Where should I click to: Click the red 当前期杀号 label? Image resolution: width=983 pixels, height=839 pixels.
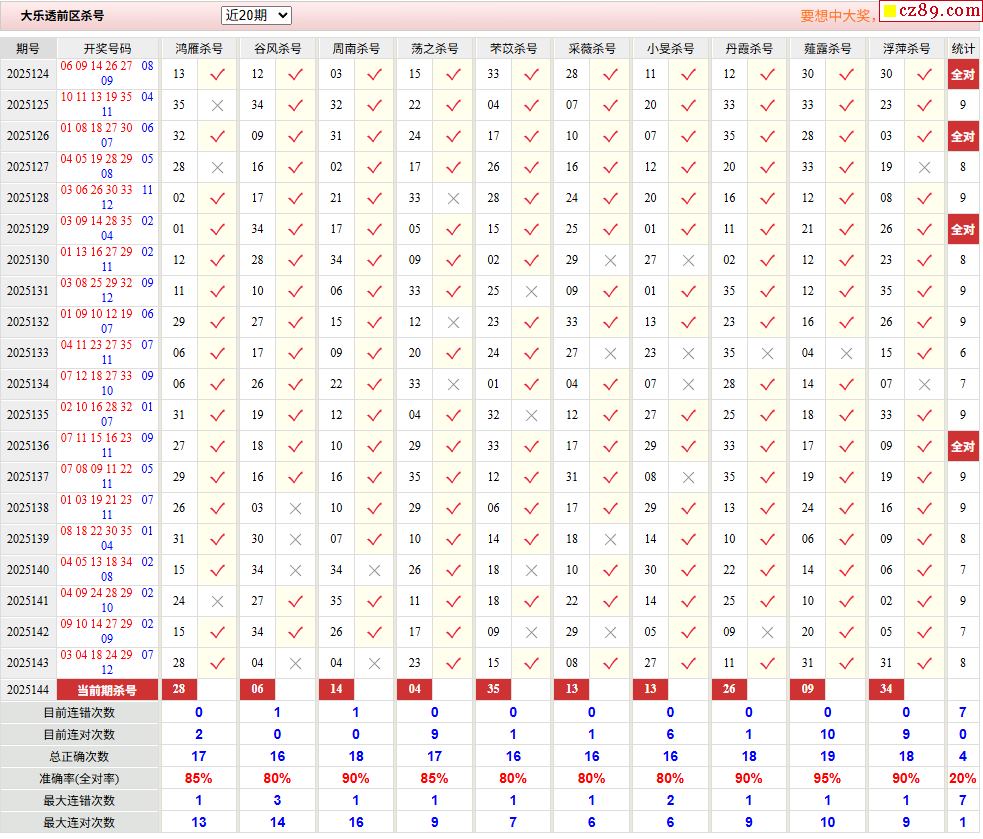[107, 690]
